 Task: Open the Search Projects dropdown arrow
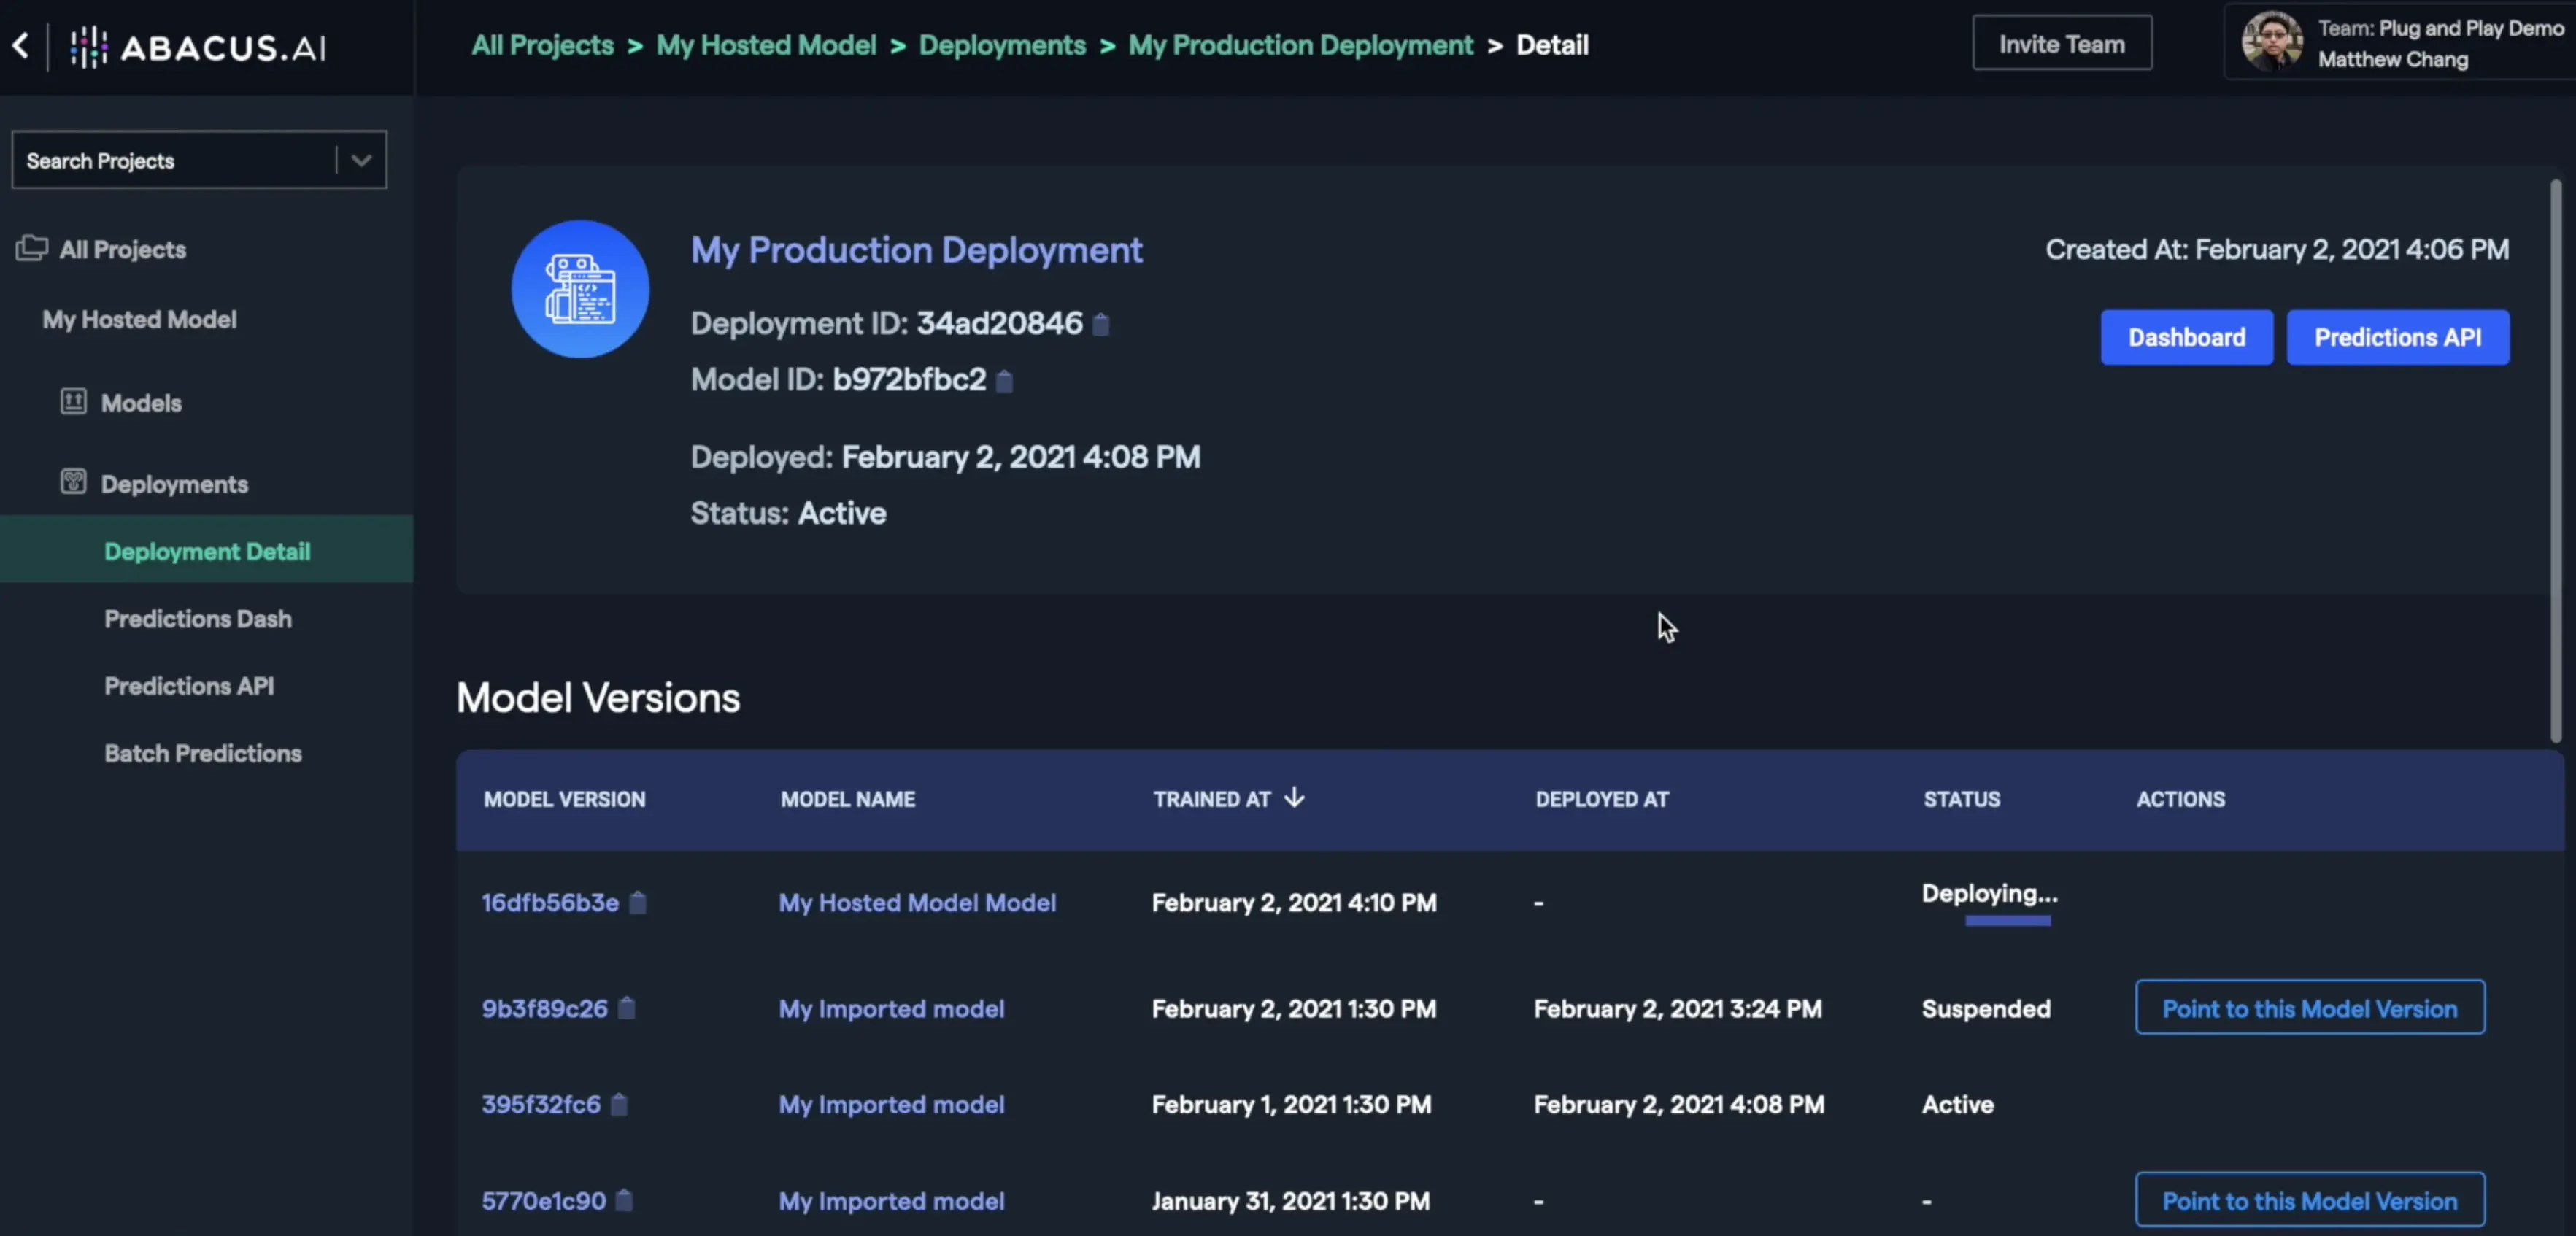coord(361,160)
